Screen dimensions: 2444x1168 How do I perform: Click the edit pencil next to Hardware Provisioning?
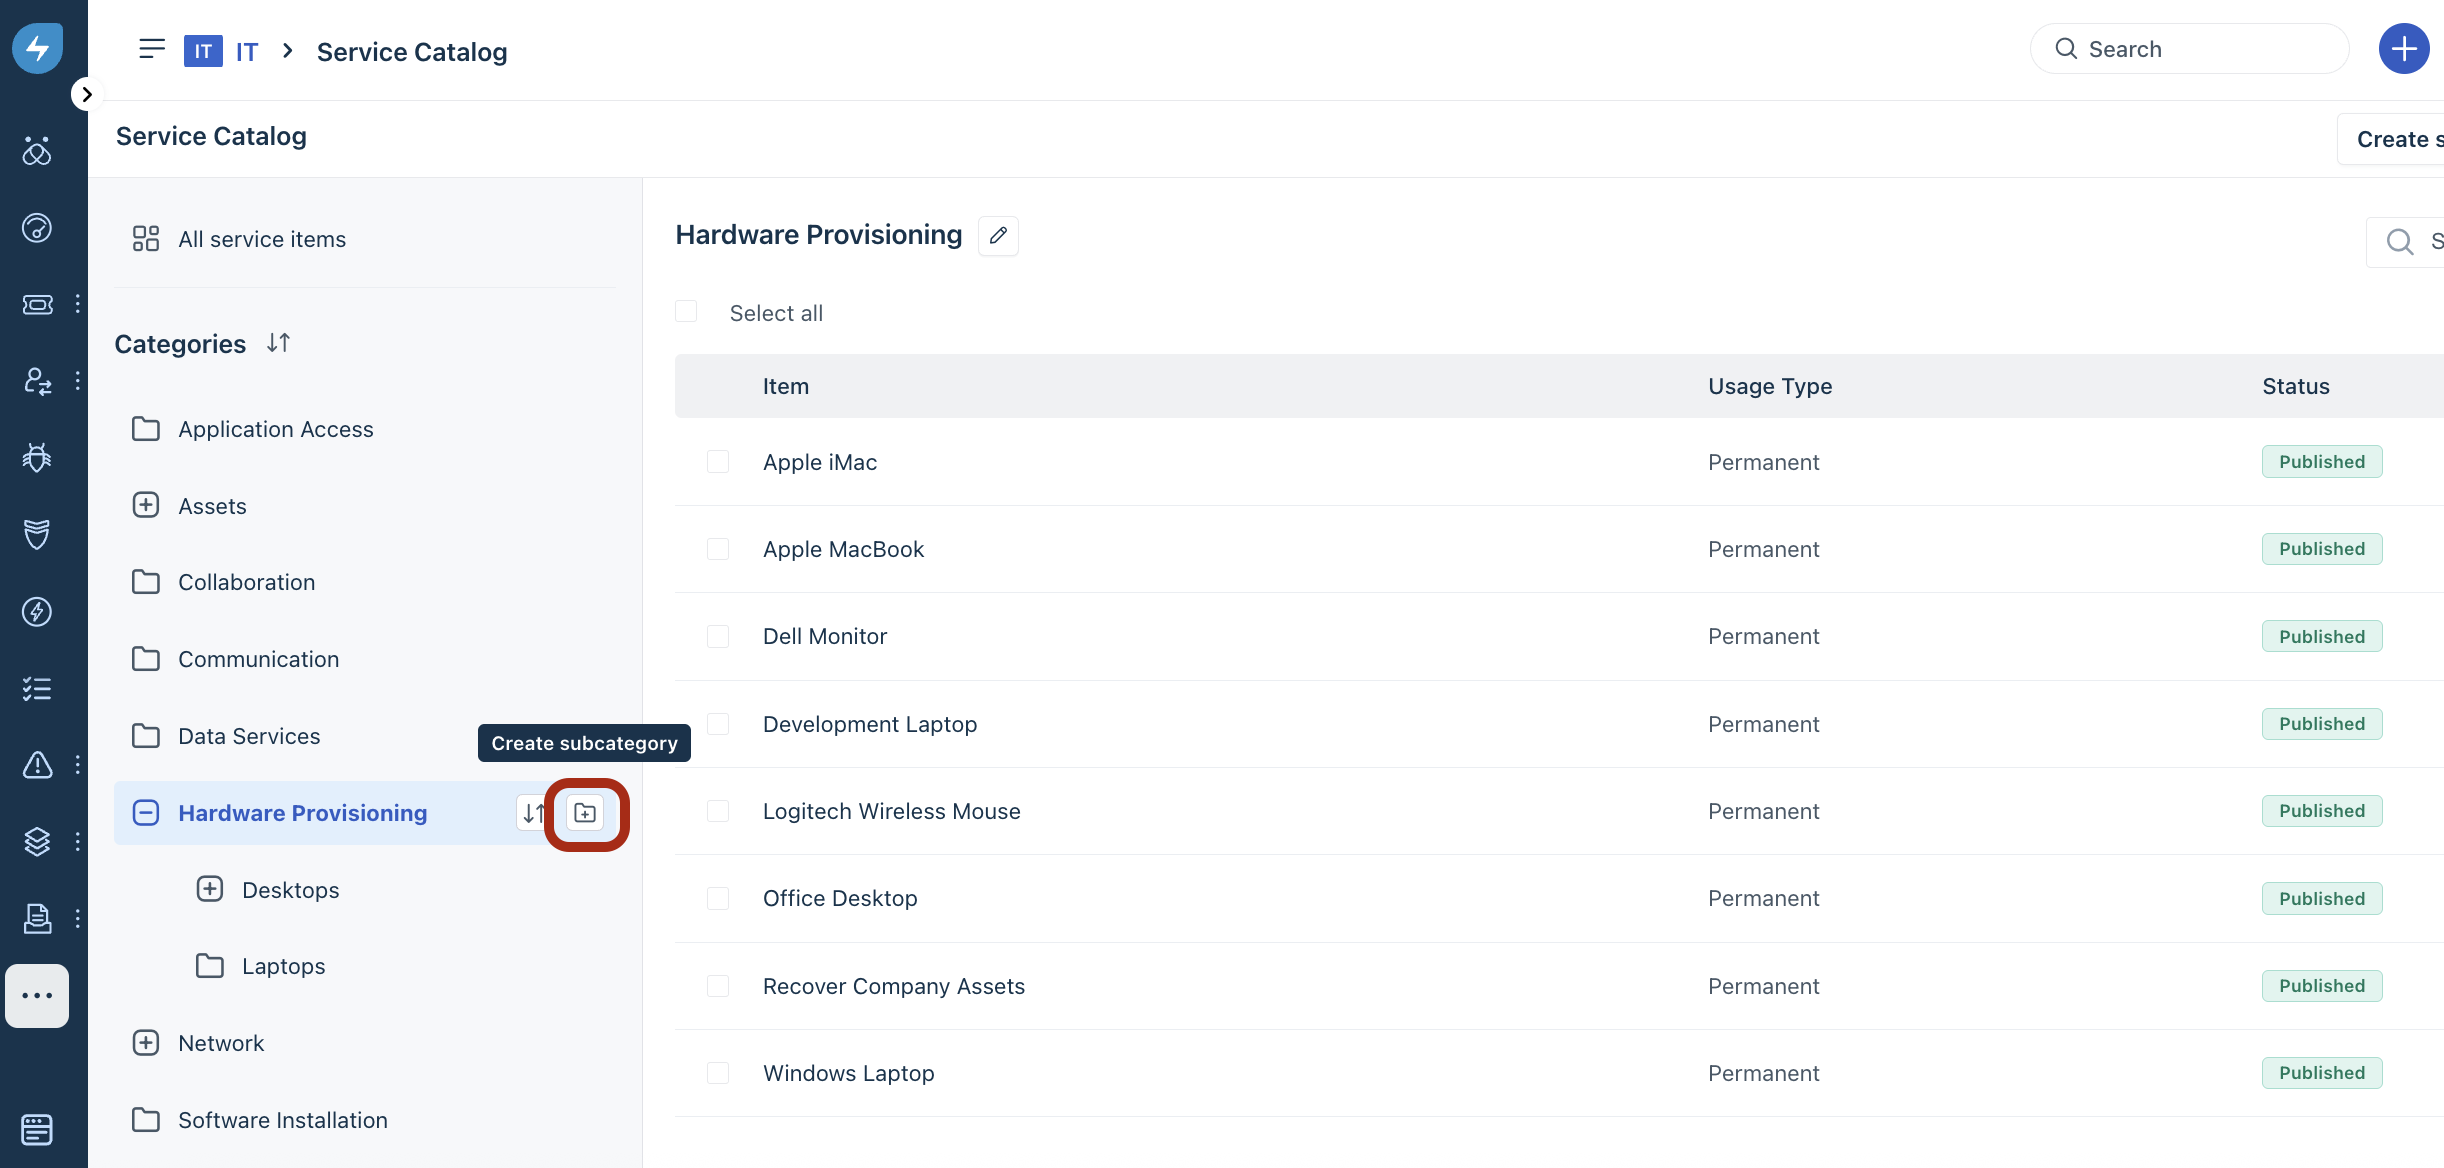tap(998, 235)
